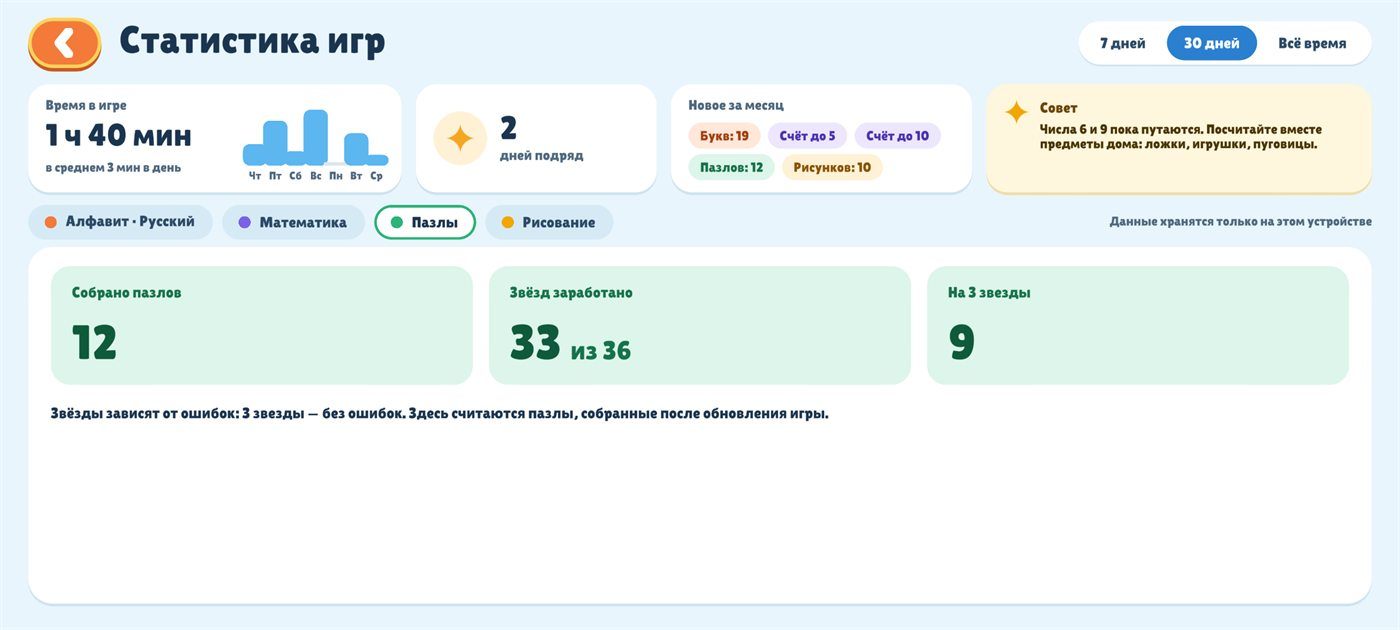The height and width of the screenshot is (630, 1400).
Task: Click tip text about numbers 6 and 9
Action: pos(1180,137)
